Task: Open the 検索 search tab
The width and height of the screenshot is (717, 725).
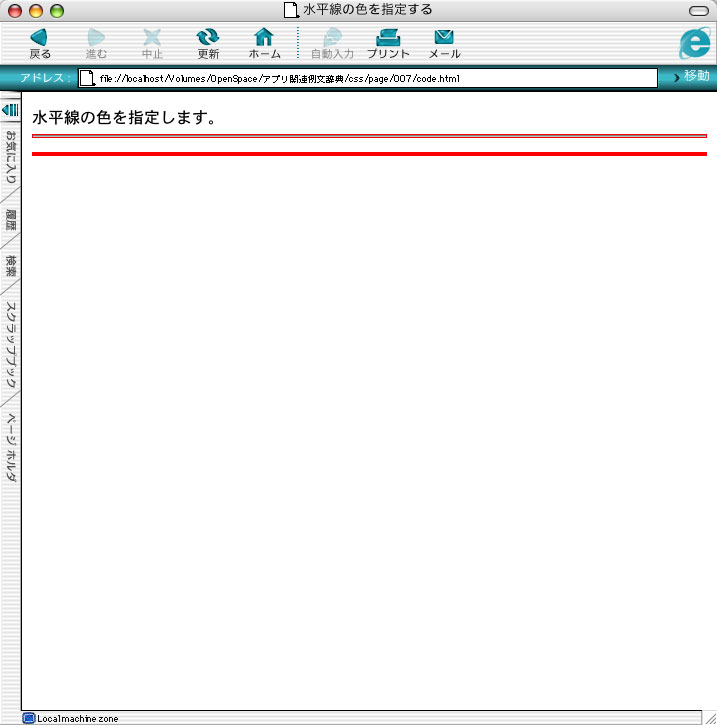Action: (11, 265)
